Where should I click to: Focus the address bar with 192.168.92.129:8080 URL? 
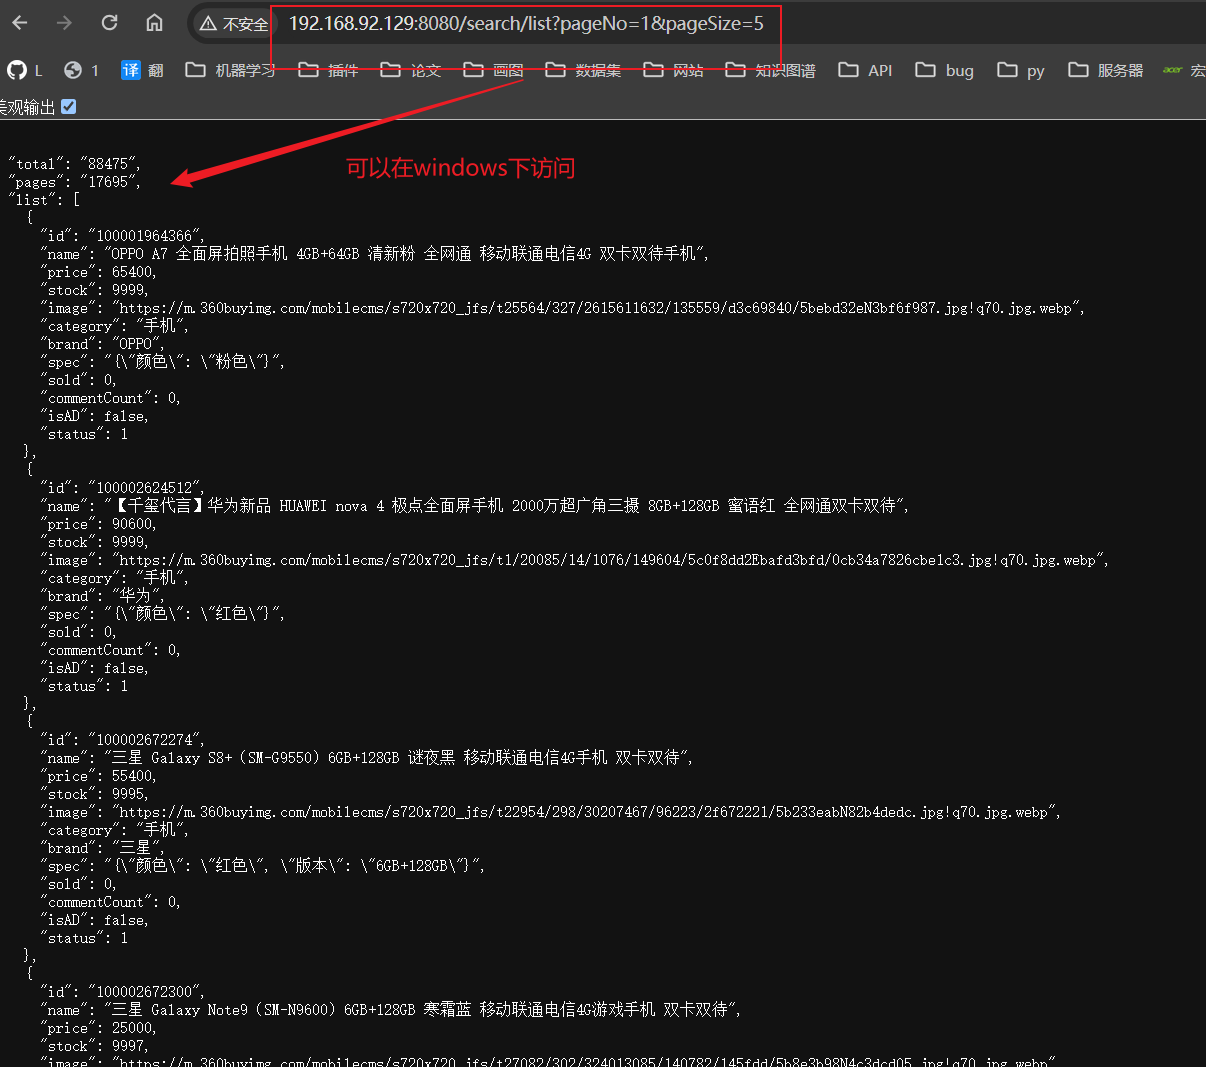pos(526,23)
